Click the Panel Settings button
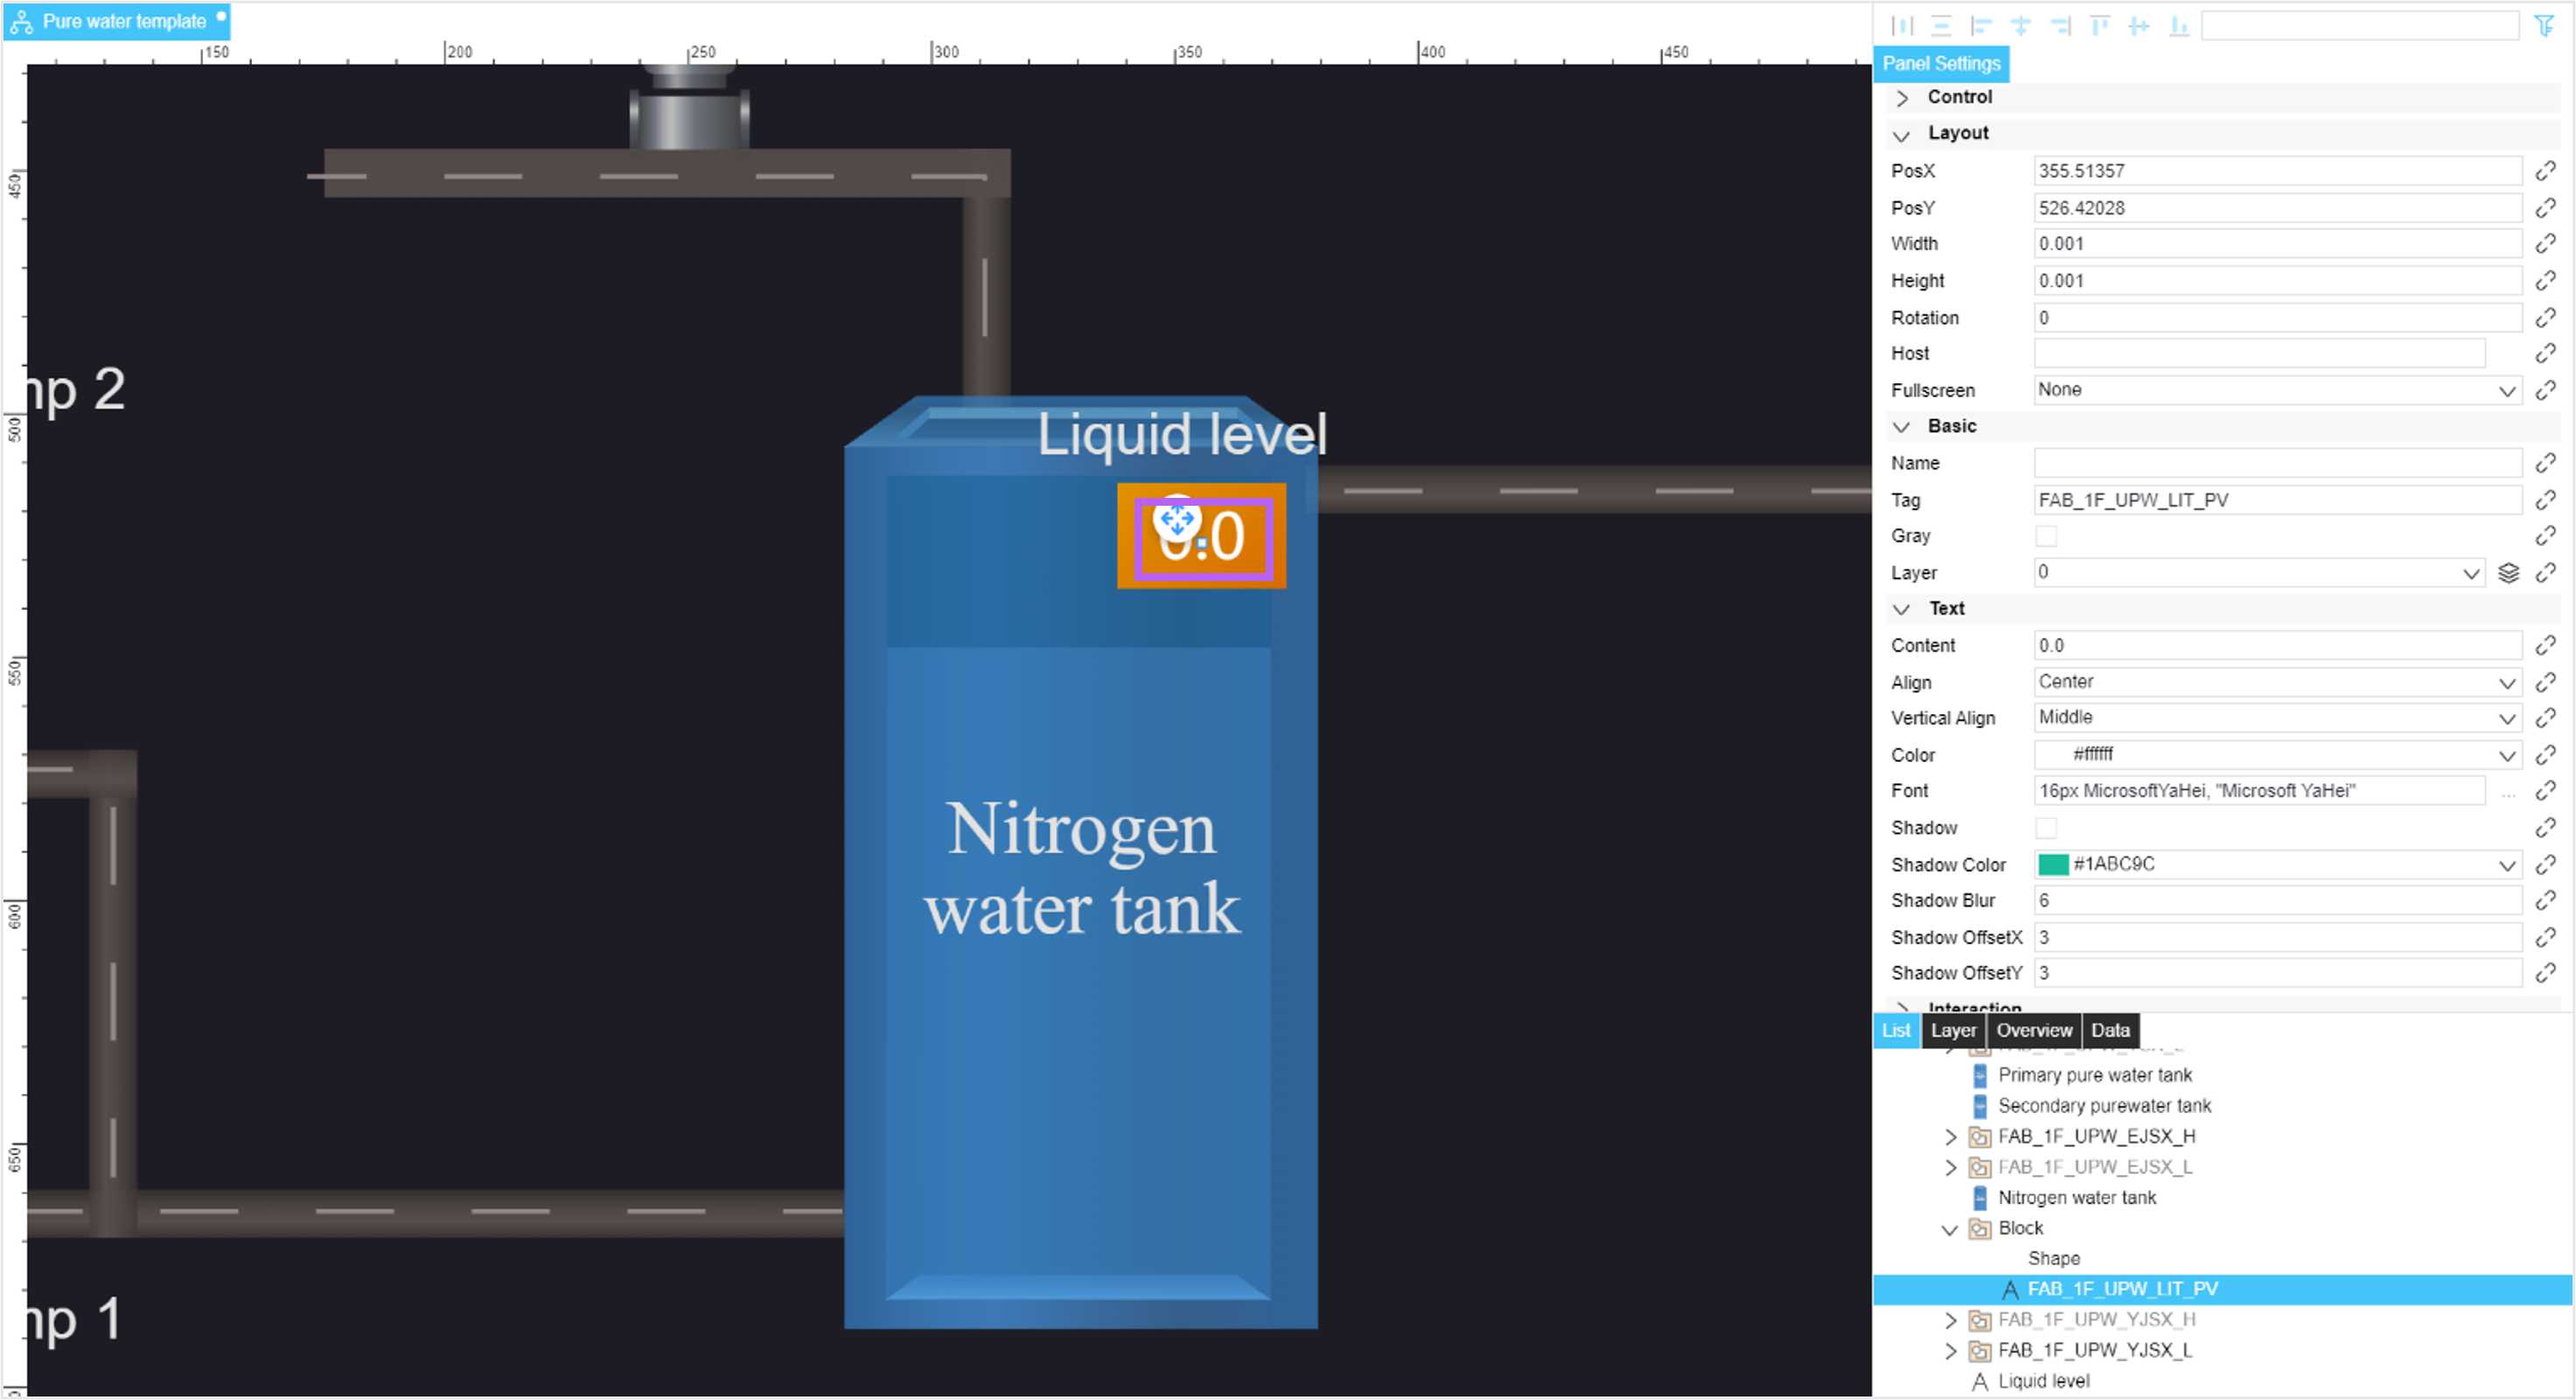The width and height of the screenshot is (2576, 1400). point(1941,64)
